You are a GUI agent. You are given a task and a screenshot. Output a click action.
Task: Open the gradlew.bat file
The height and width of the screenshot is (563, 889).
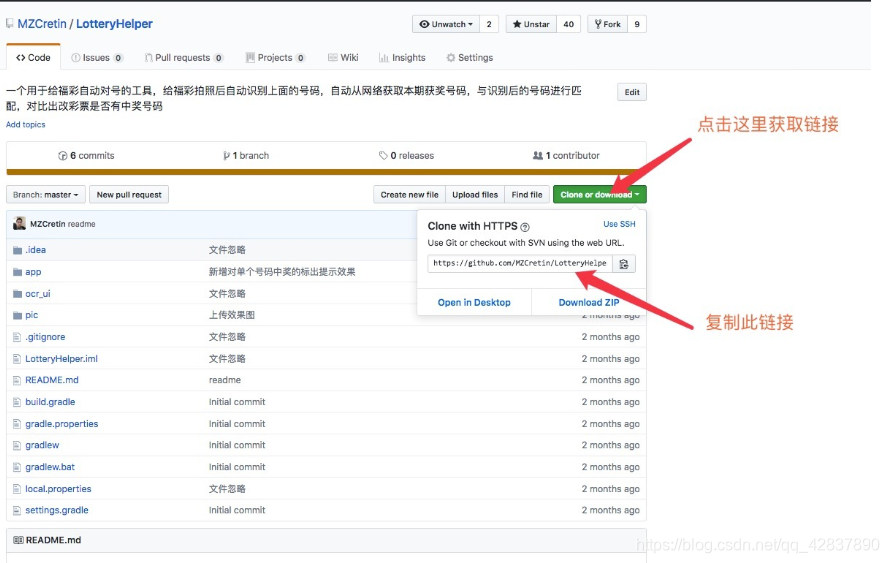point(50,467)
